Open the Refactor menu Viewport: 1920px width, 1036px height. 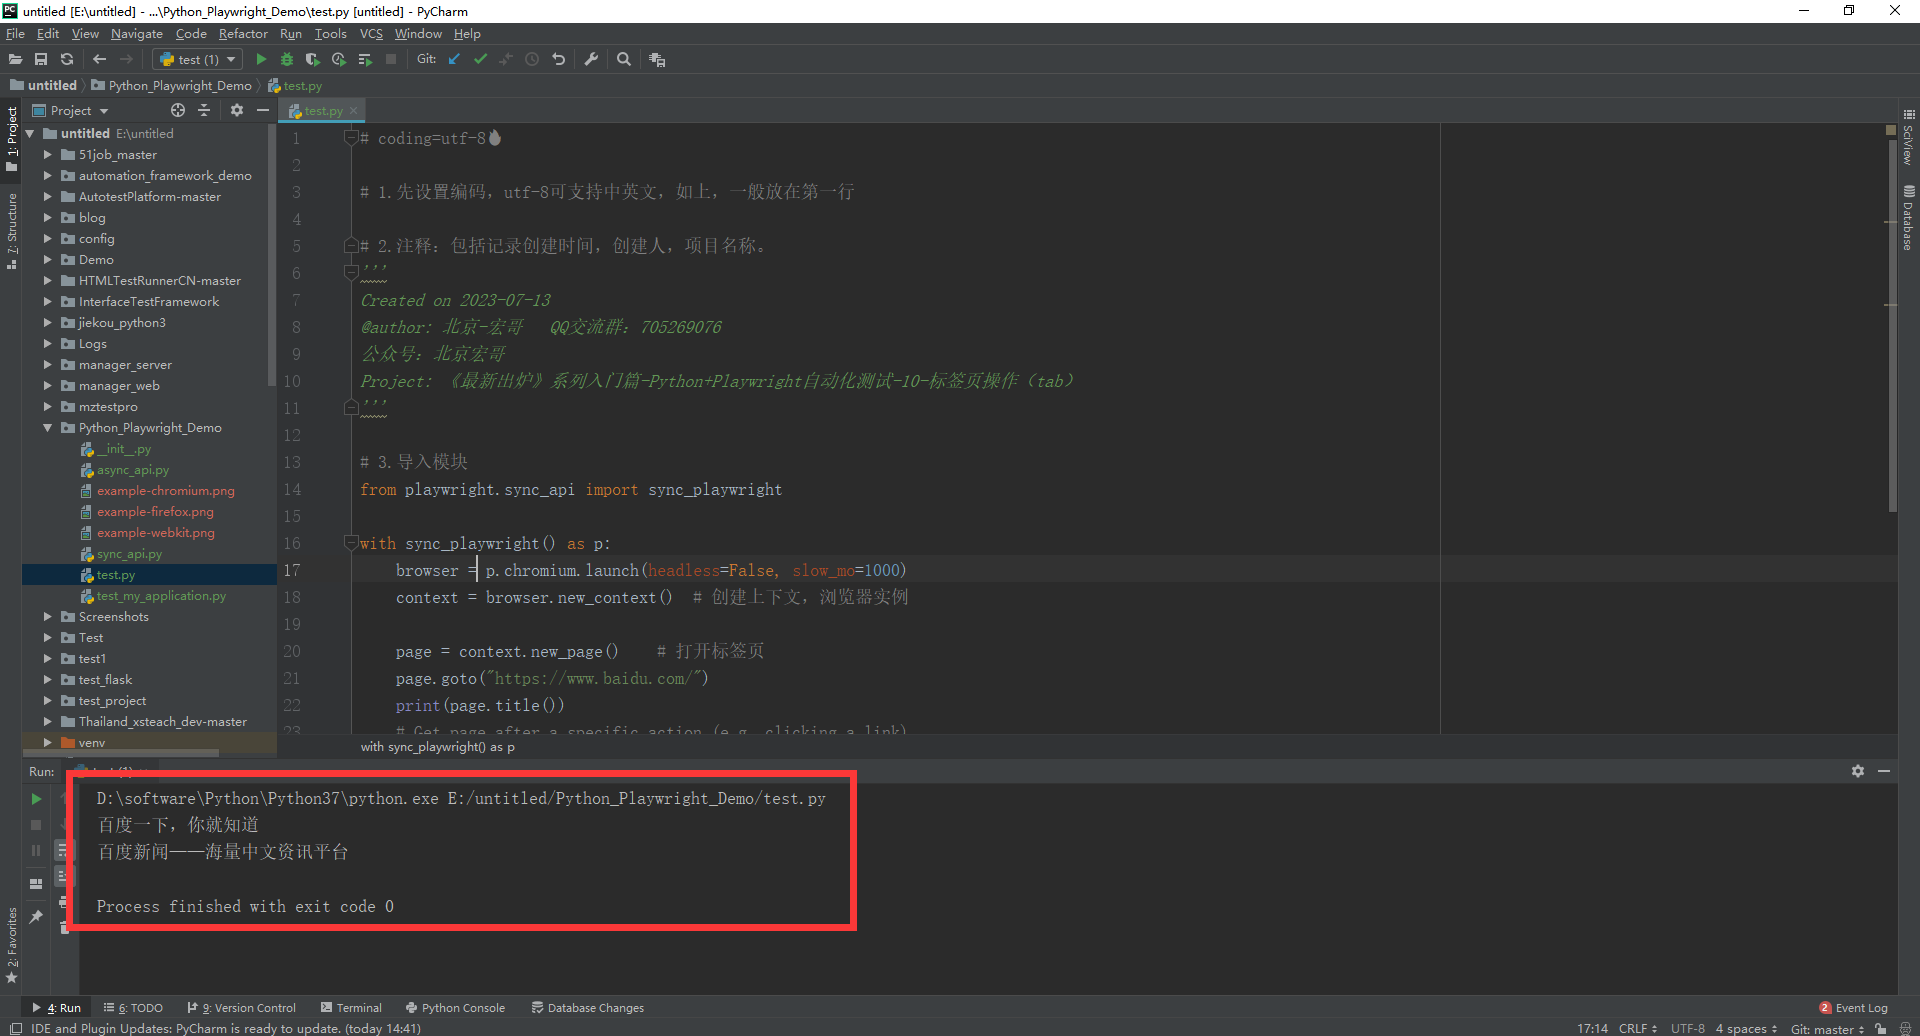tap(243, 34)
